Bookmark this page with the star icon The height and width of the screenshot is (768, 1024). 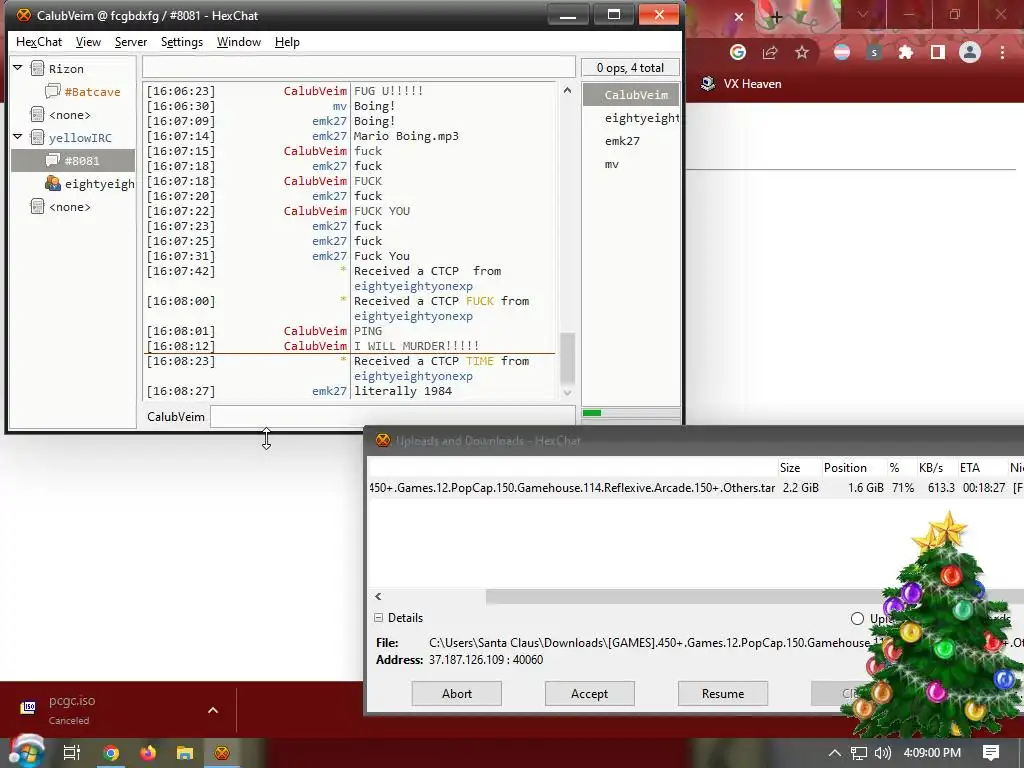click(803, 52)
